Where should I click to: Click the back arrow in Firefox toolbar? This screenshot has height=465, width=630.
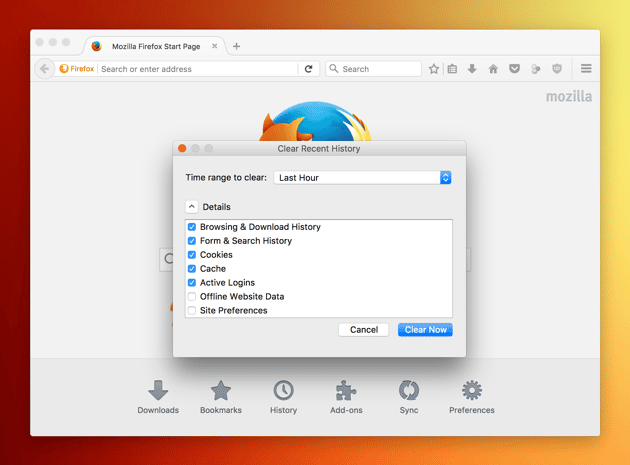(44, 69)
